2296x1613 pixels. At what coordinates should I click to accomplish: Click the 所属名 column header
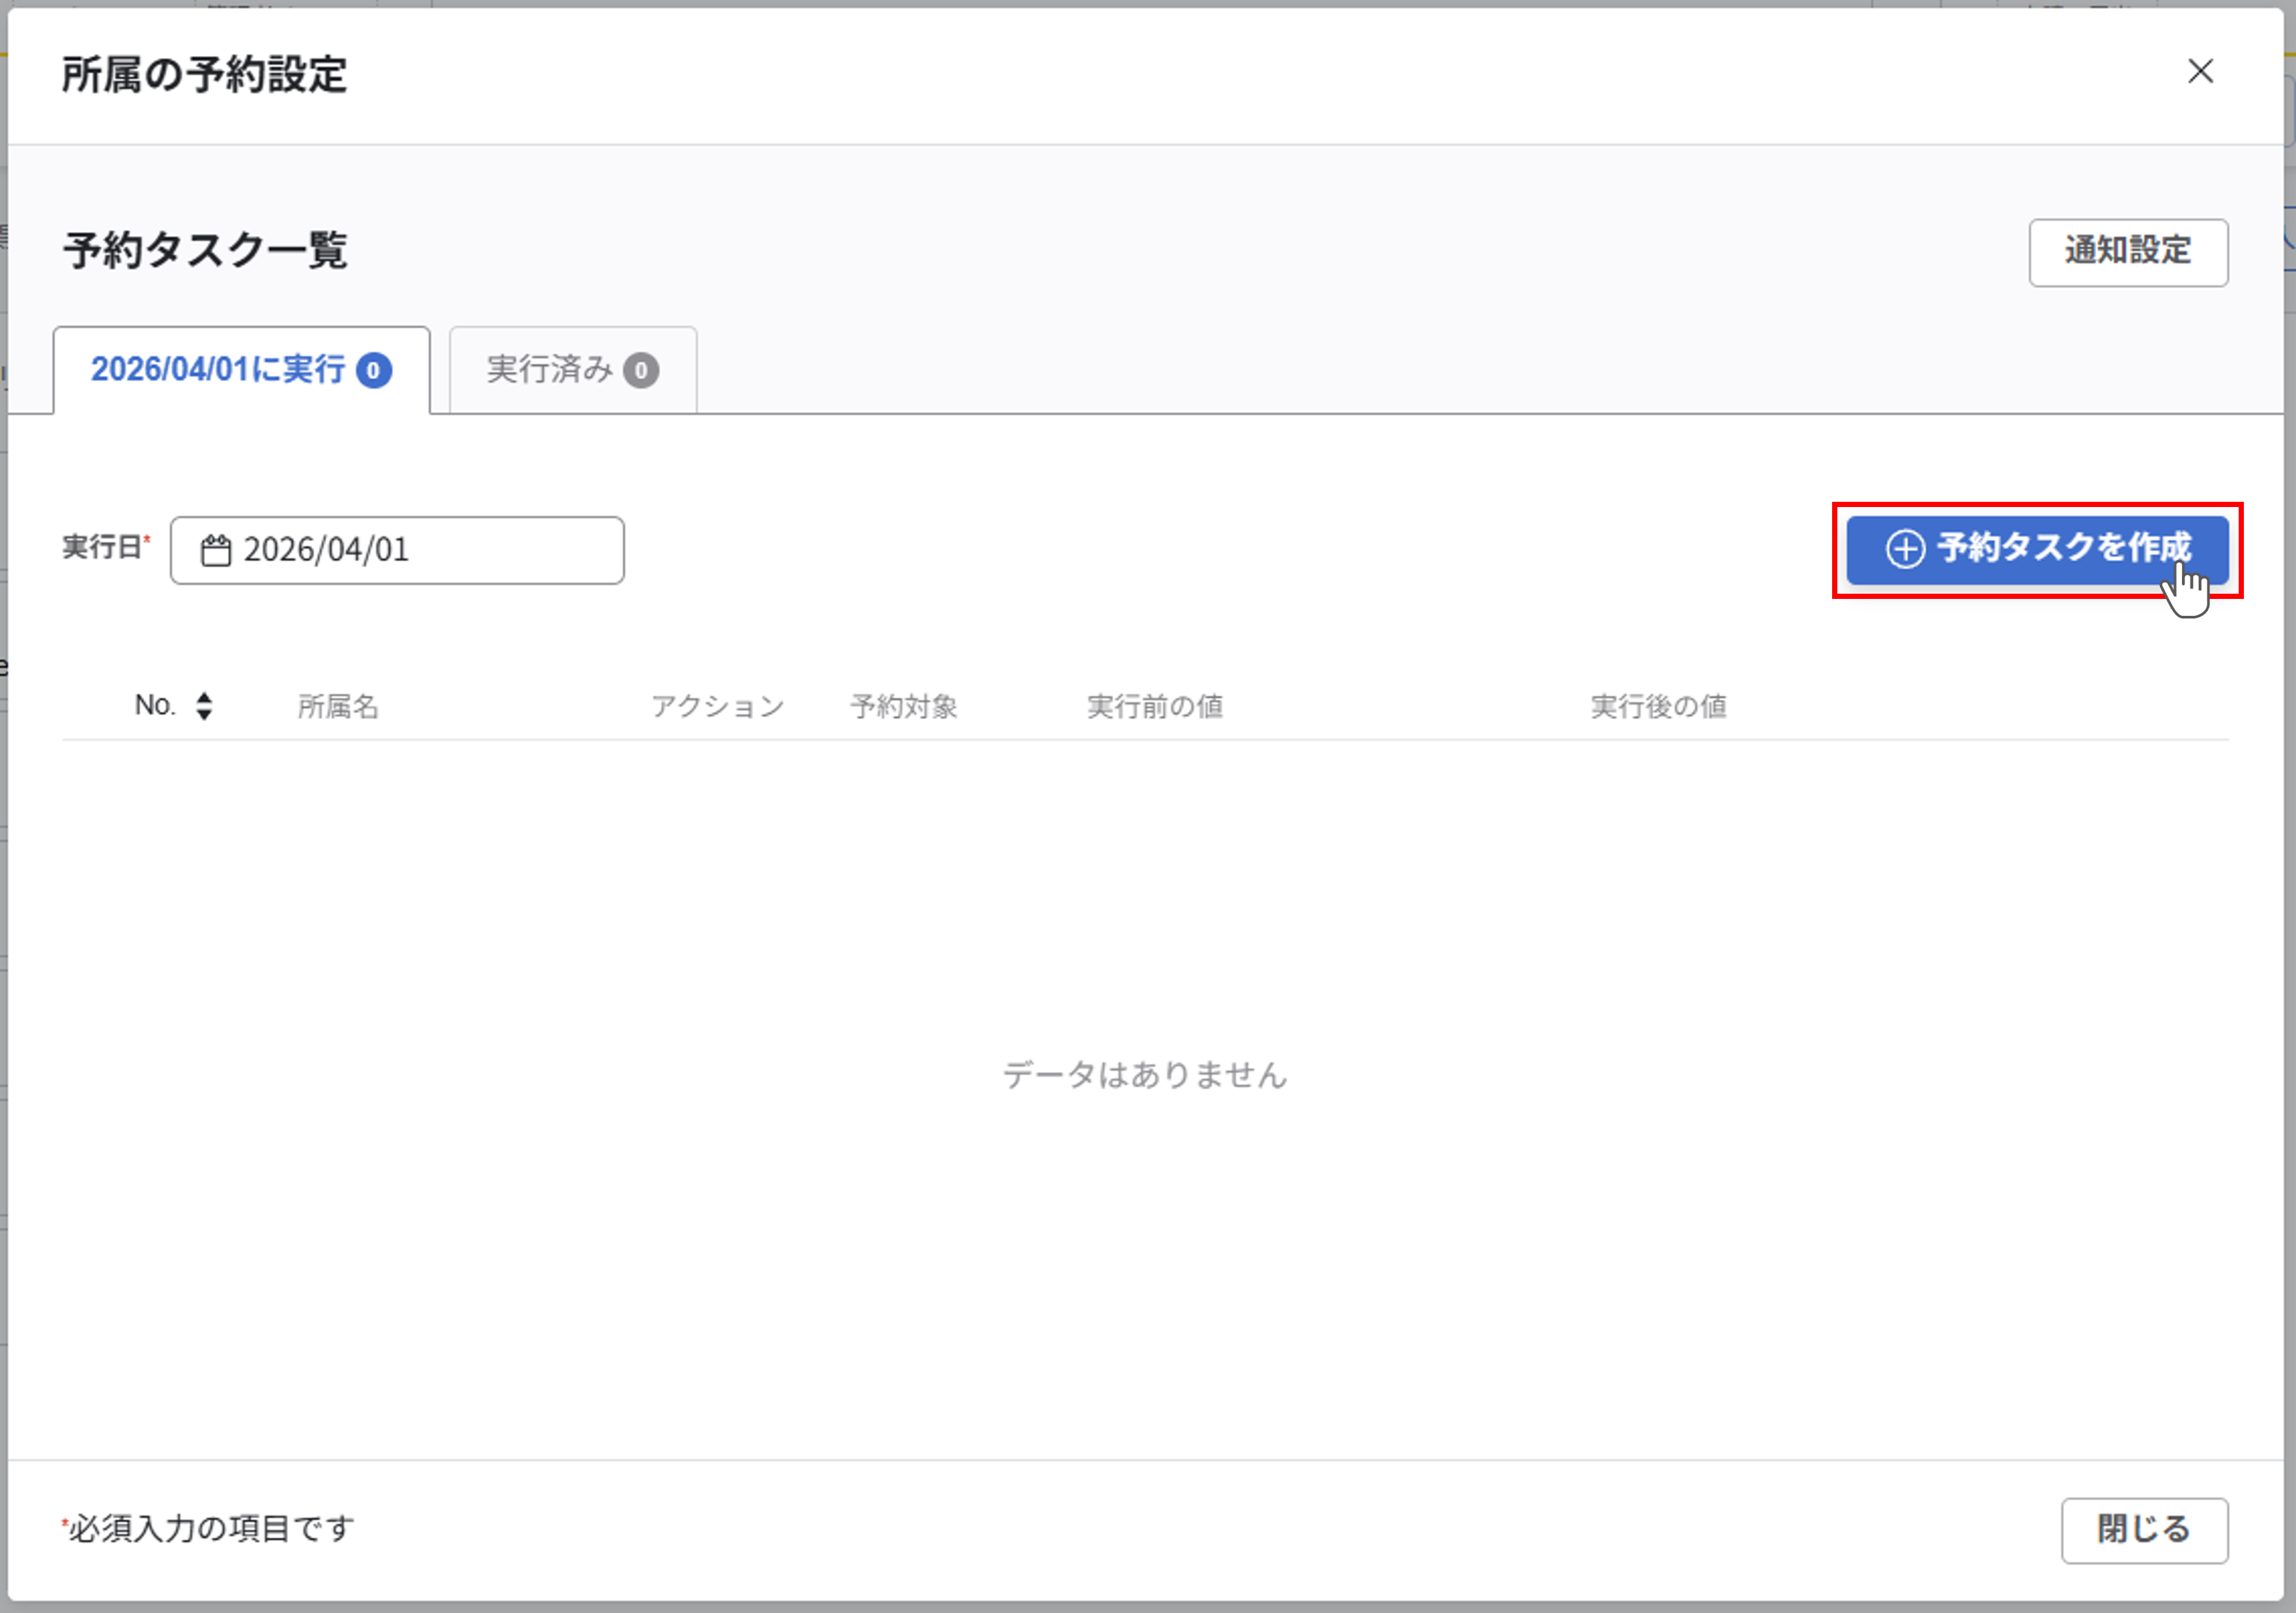338,707
